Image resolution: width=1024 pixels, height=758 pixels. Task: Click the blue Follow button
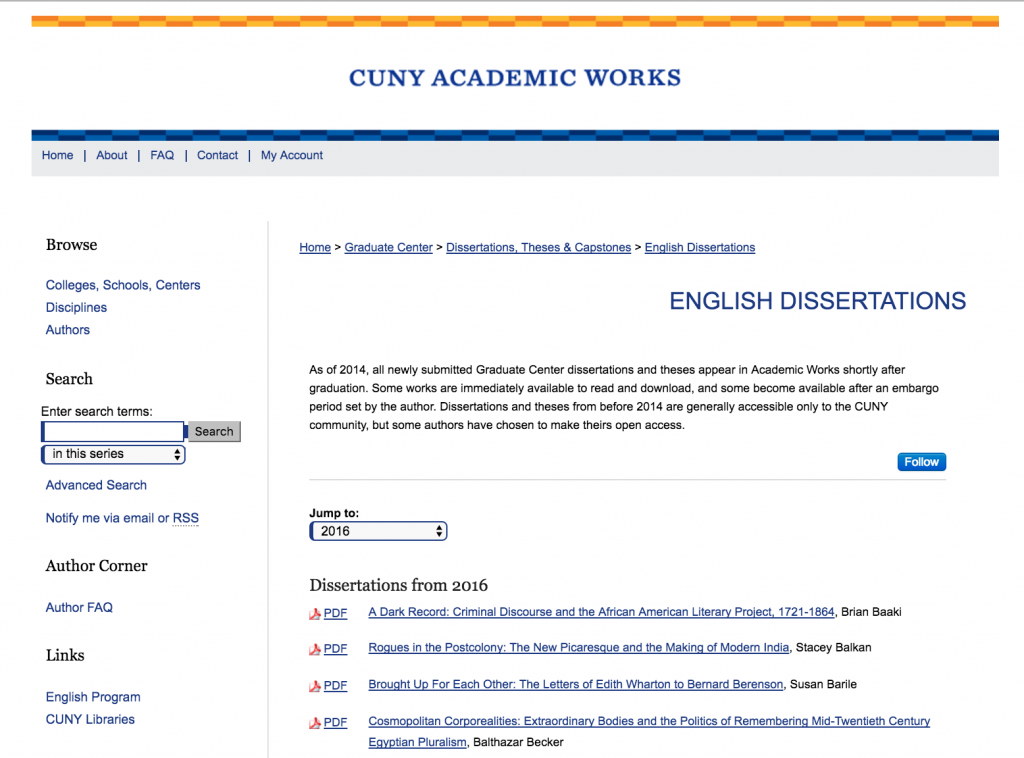(921, 462)
